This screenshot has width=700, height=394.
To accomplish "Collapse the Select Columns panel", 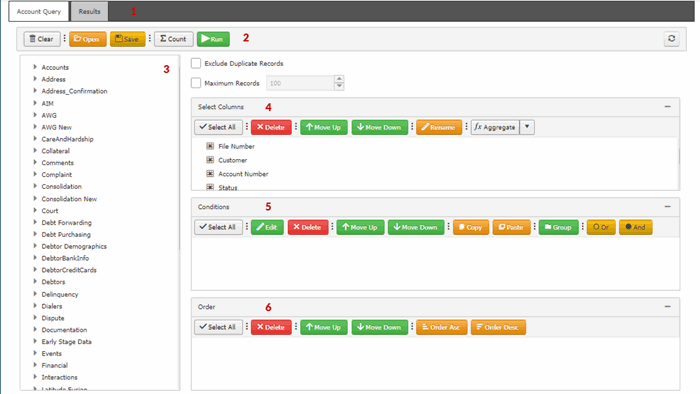I will (x=667, y=107).
